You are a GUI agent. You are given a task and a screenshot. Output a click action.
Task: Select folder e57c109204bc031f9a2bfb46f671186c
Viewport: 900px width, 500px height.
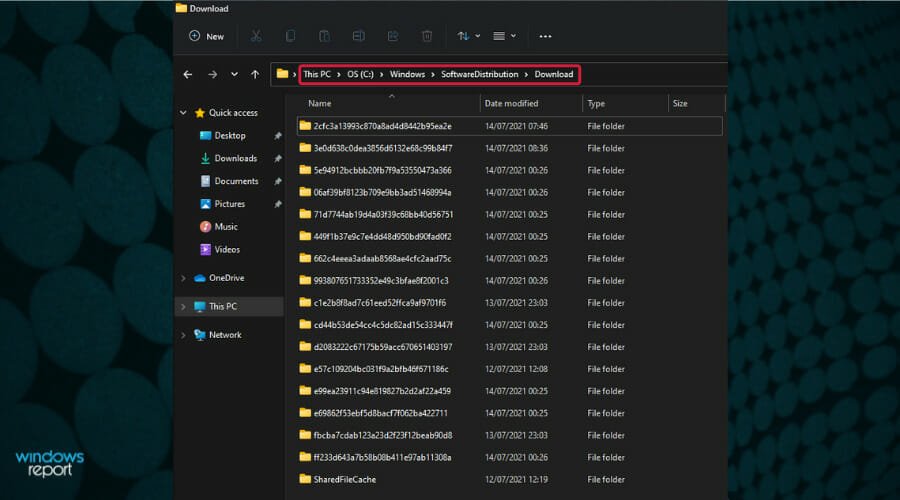click(381, 369)
